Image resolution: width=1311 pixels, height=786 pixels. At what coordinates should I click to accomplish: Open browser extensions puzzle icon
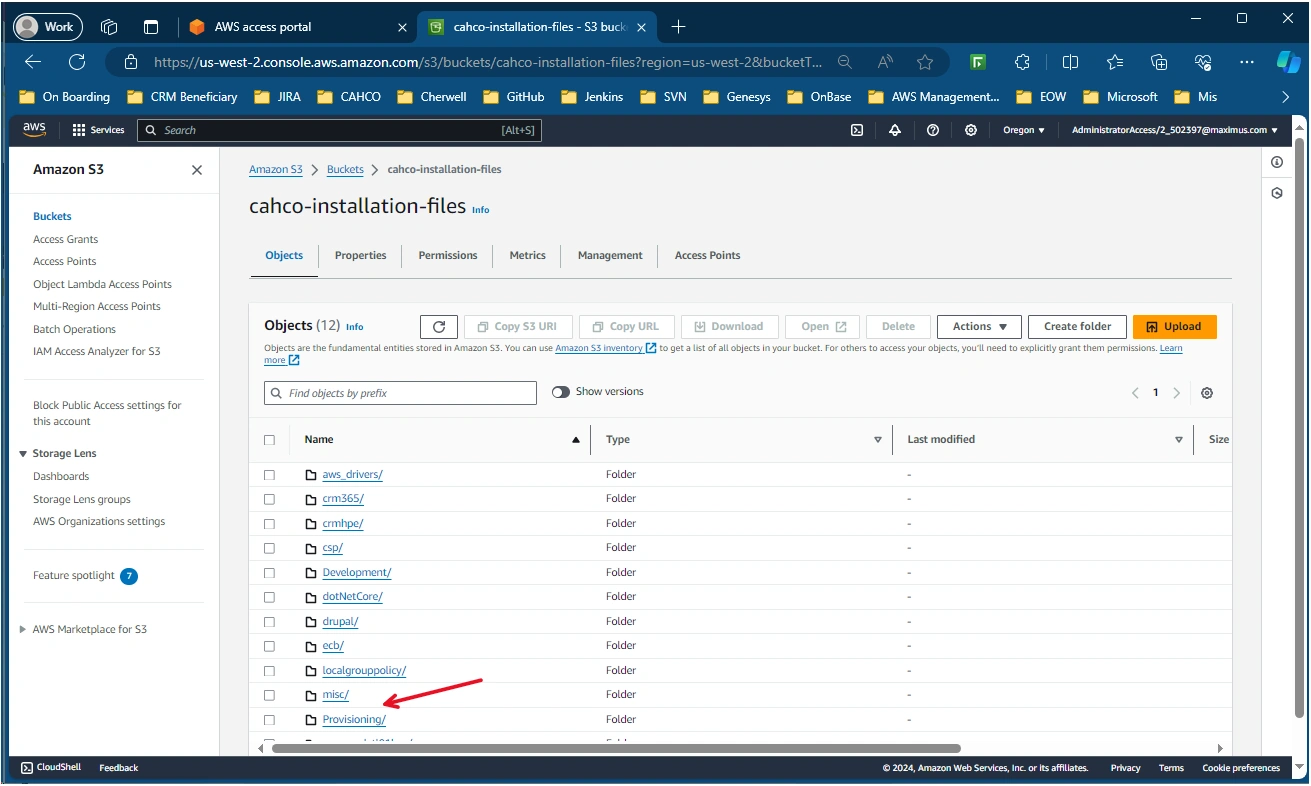1022,62
